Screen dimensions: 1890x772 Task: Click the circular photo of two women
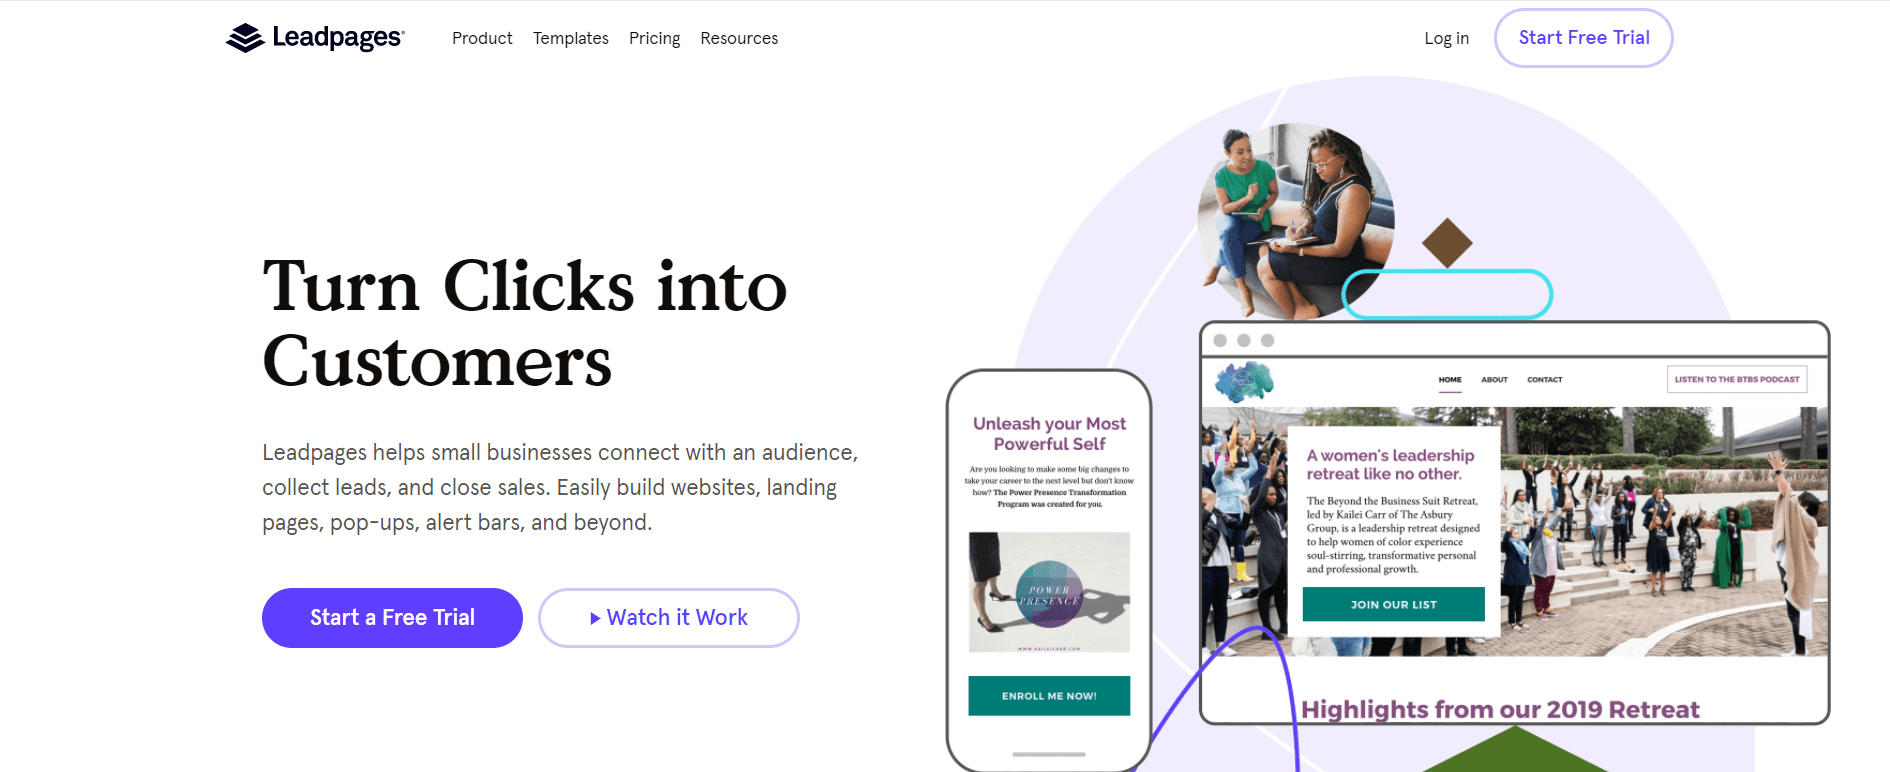(1296, 220)
